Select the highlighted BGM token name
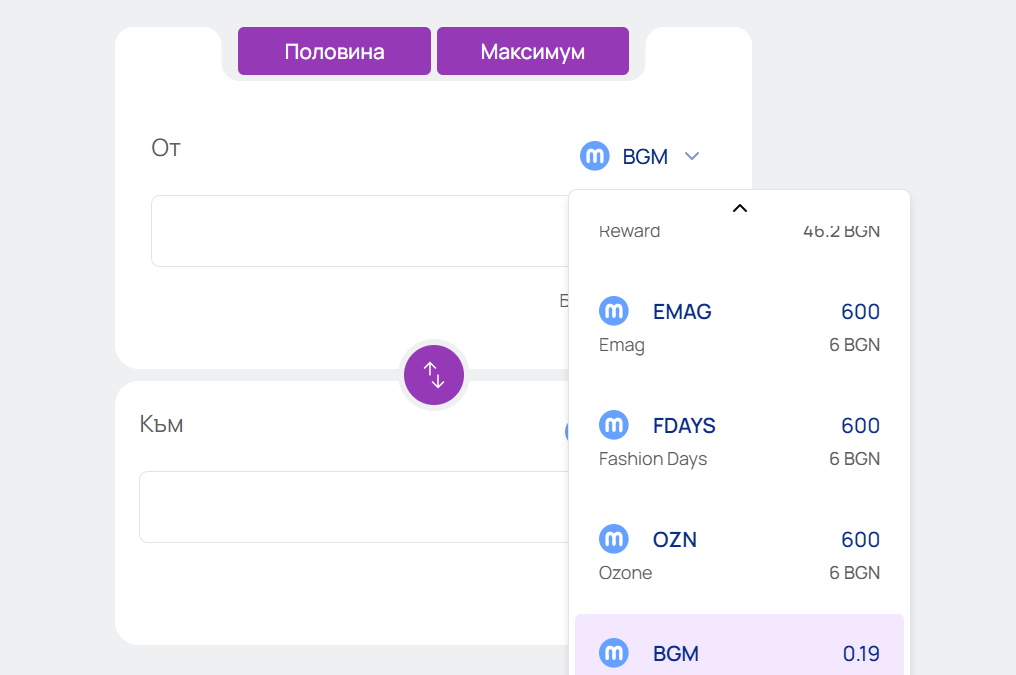Image resolution: width=1016 pixels, height=675 pixels. click(676, 654)
